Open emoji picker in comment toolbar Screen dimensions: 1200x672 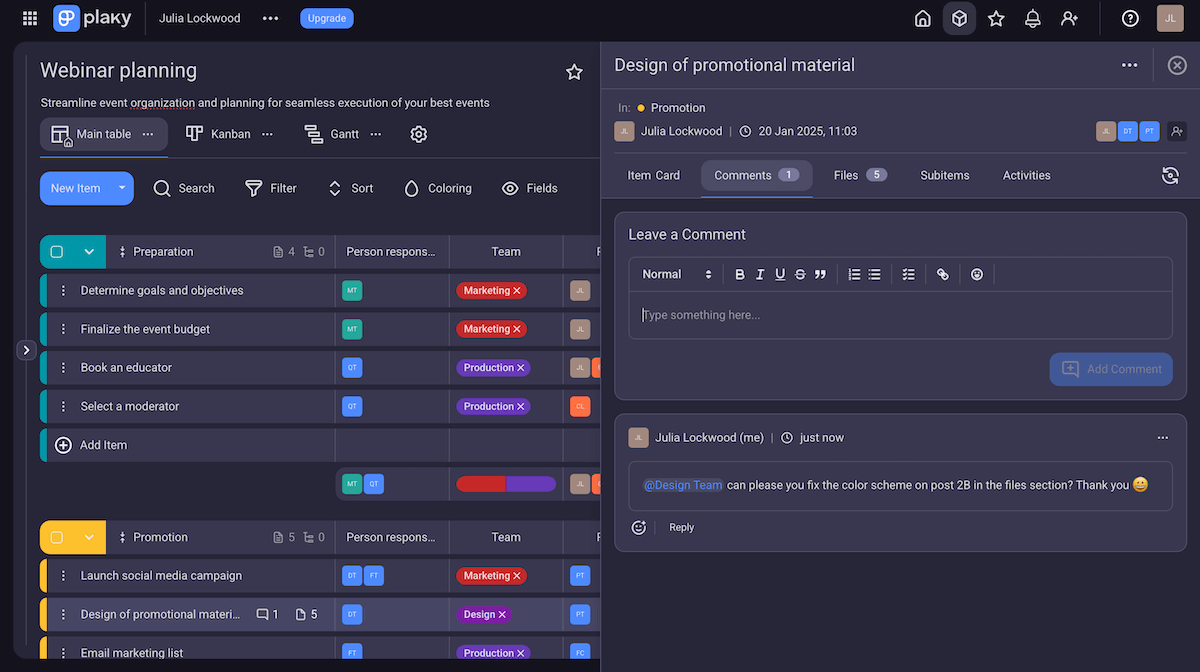pyautogui.click(x=977, y=274)
